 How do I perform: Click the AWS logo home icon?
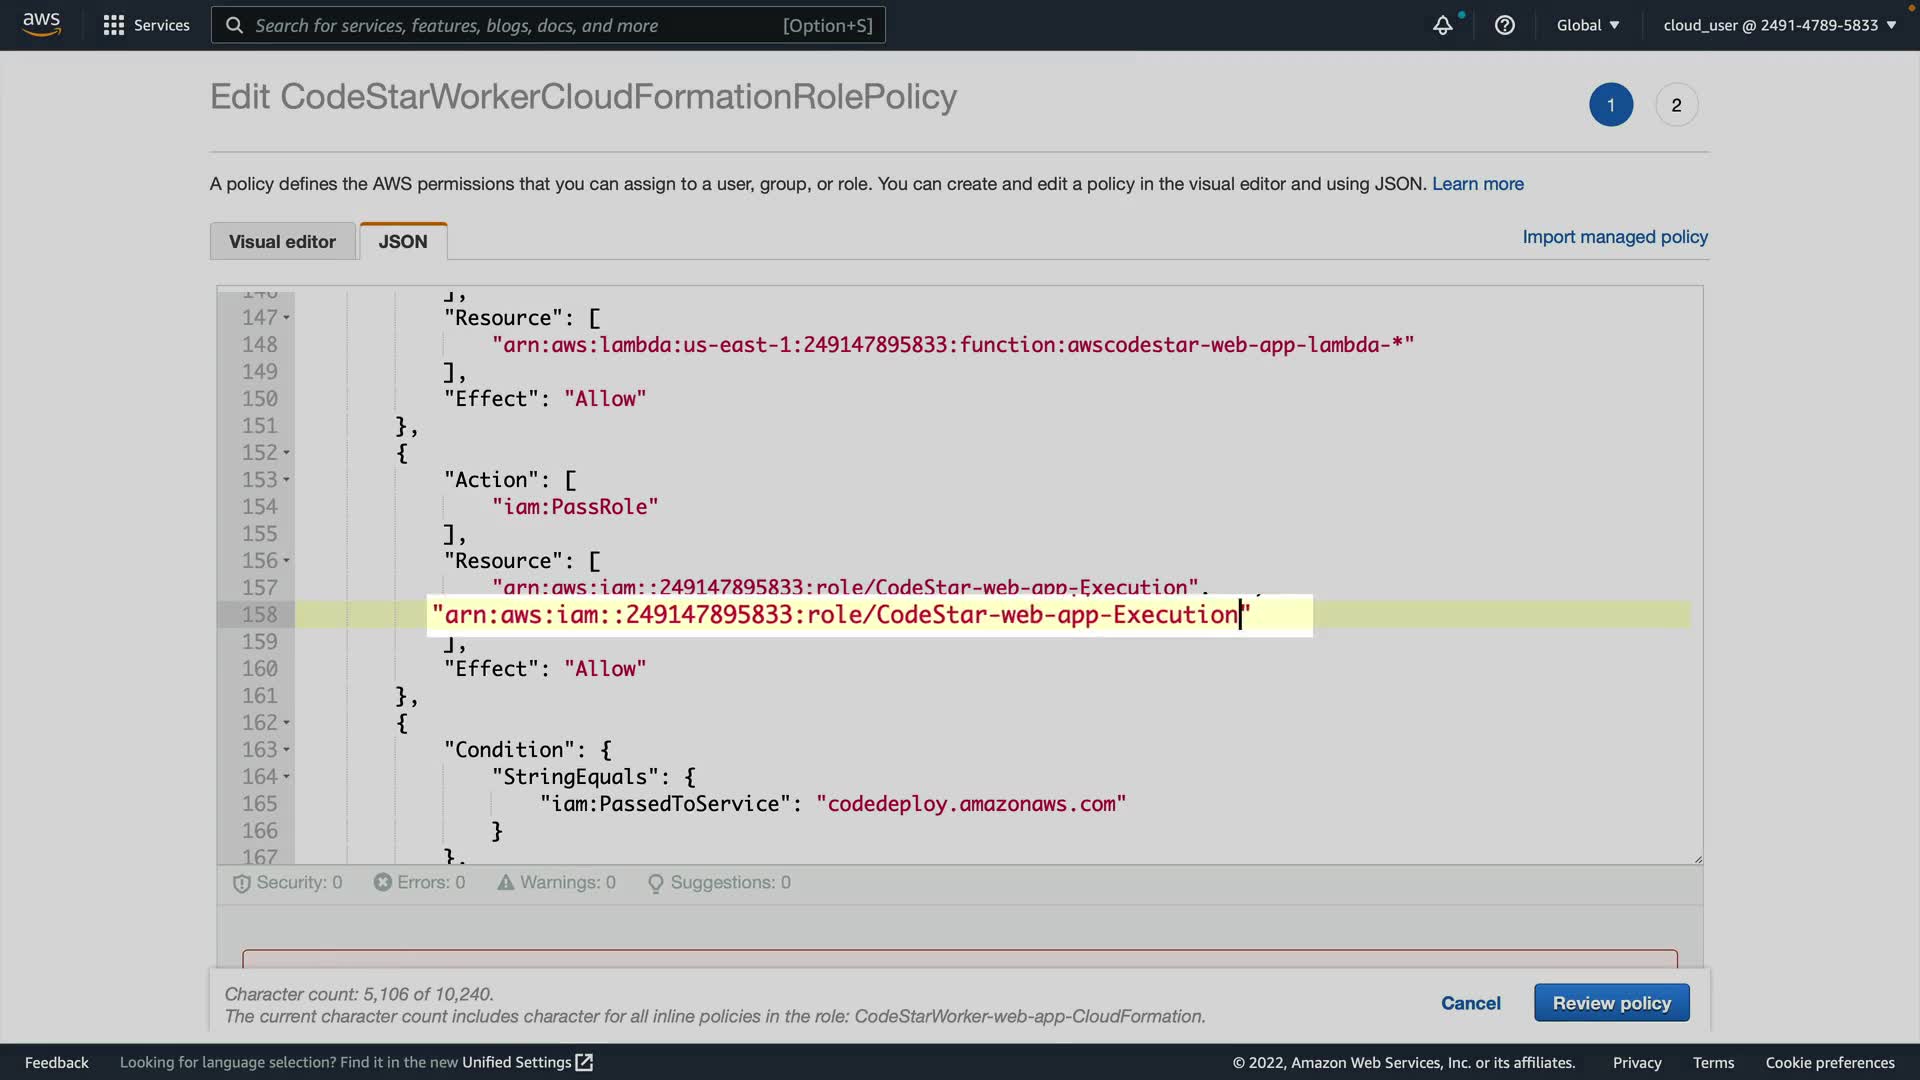click(41, 24)
